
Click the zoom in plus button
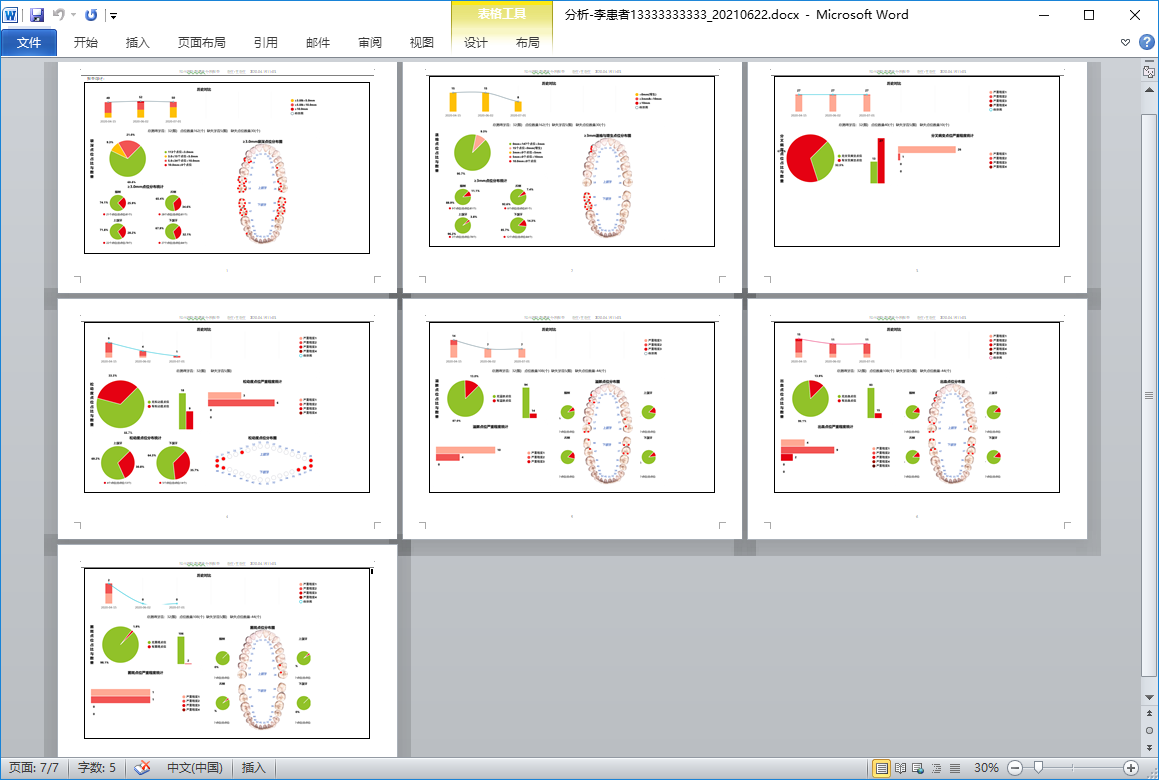[x=1131, y=768]
